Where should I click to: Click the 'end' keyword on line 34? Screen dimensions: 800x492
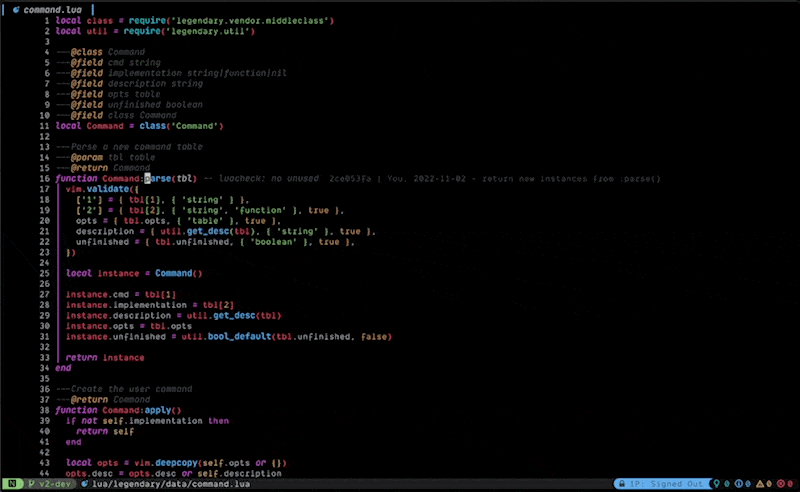pos(63,368)
